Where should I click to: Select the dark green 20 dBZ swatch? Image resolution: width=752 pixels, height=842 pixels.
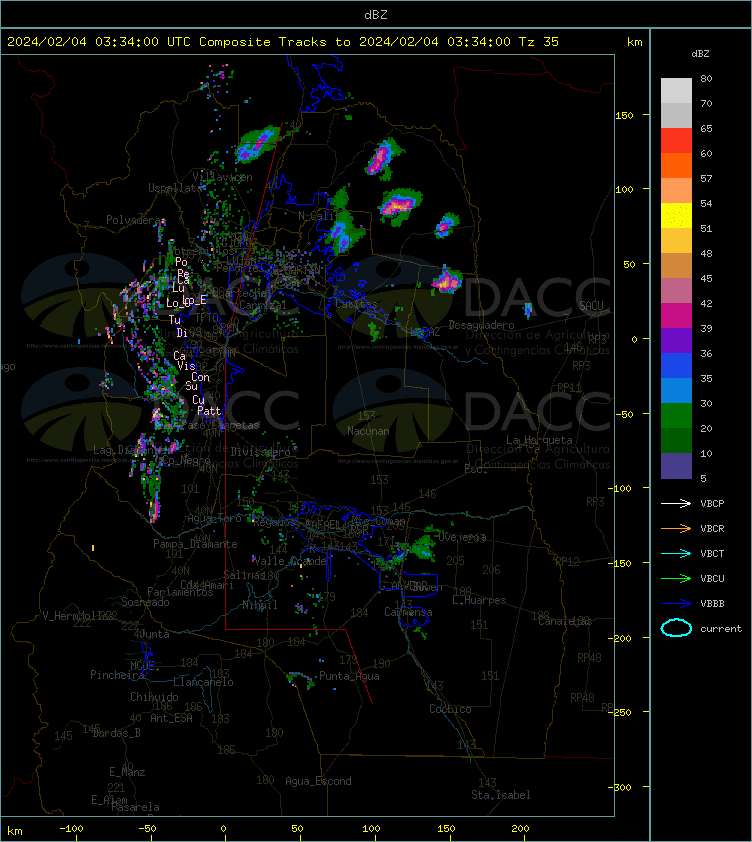[676, 440]
